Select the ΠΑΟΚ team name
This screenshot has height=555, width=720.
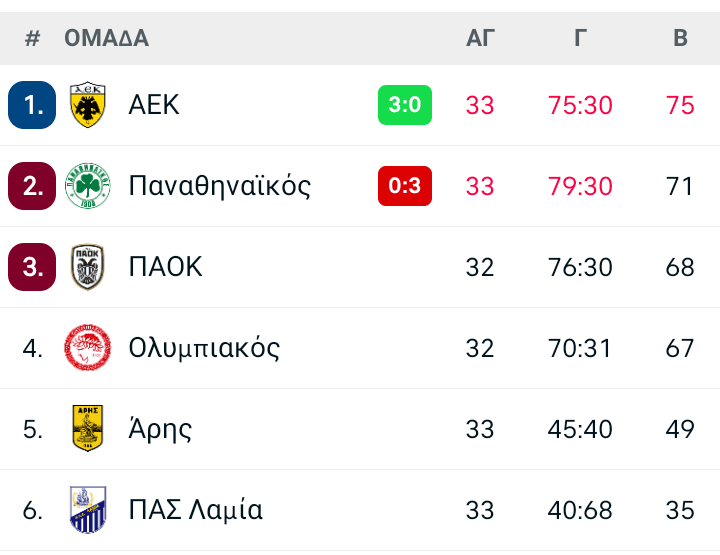166,267
